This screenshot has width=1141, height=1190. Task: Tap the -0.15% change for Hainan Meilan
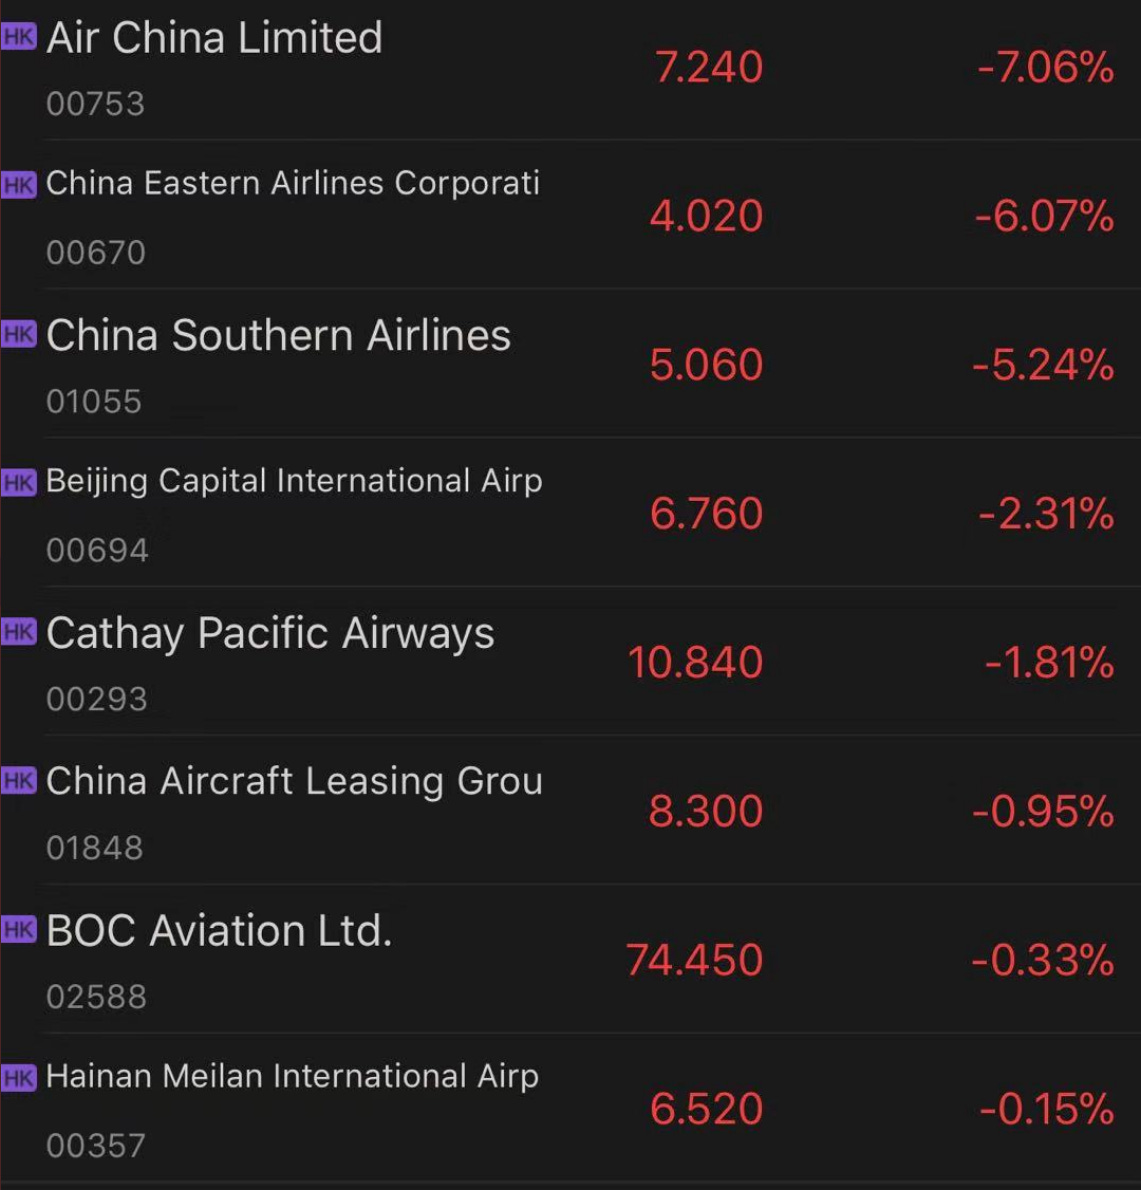coord(1047,1108)
